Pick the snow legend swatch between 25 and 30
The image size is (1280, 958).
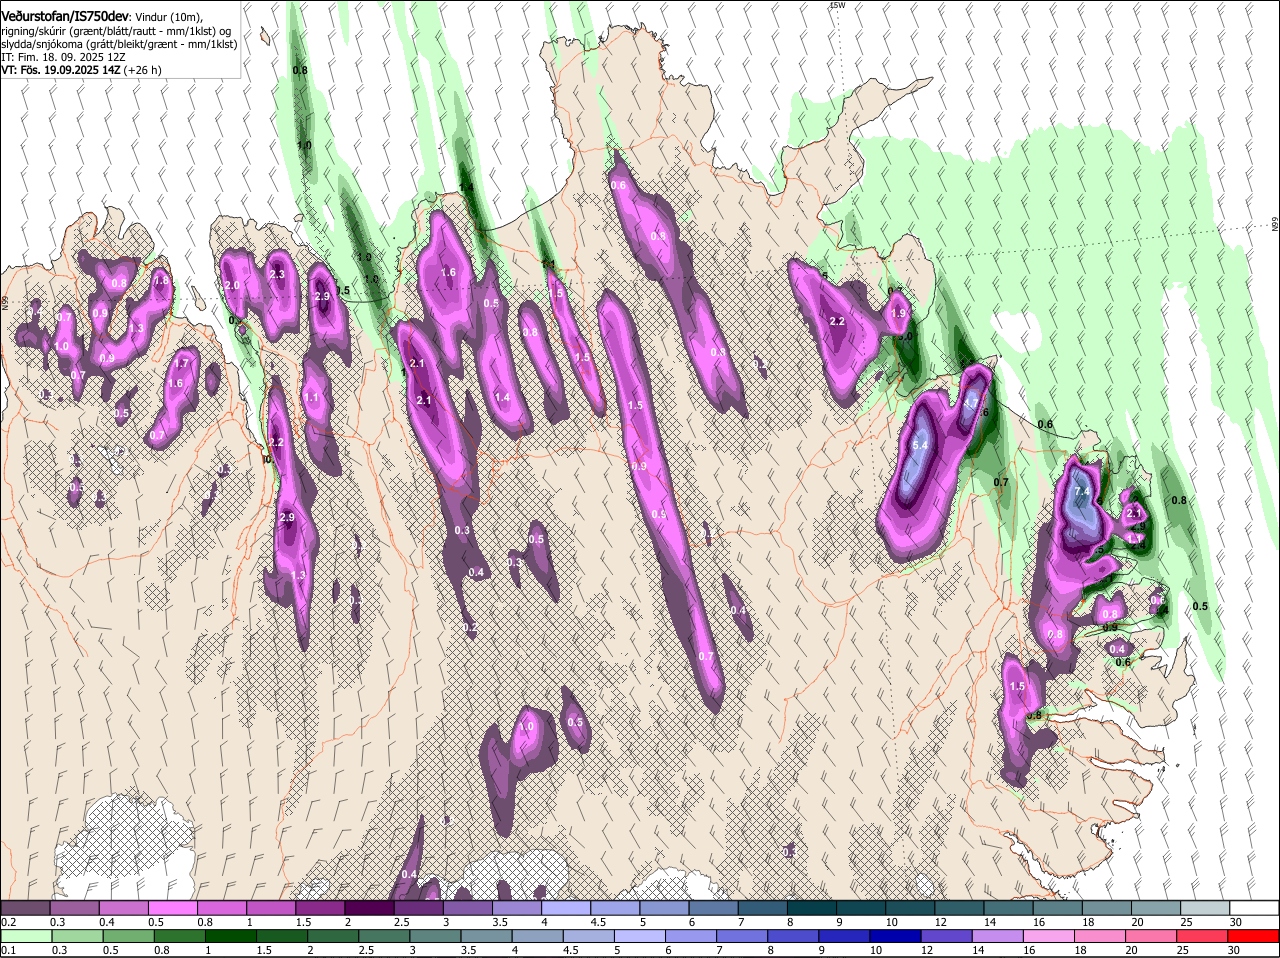1205,907
